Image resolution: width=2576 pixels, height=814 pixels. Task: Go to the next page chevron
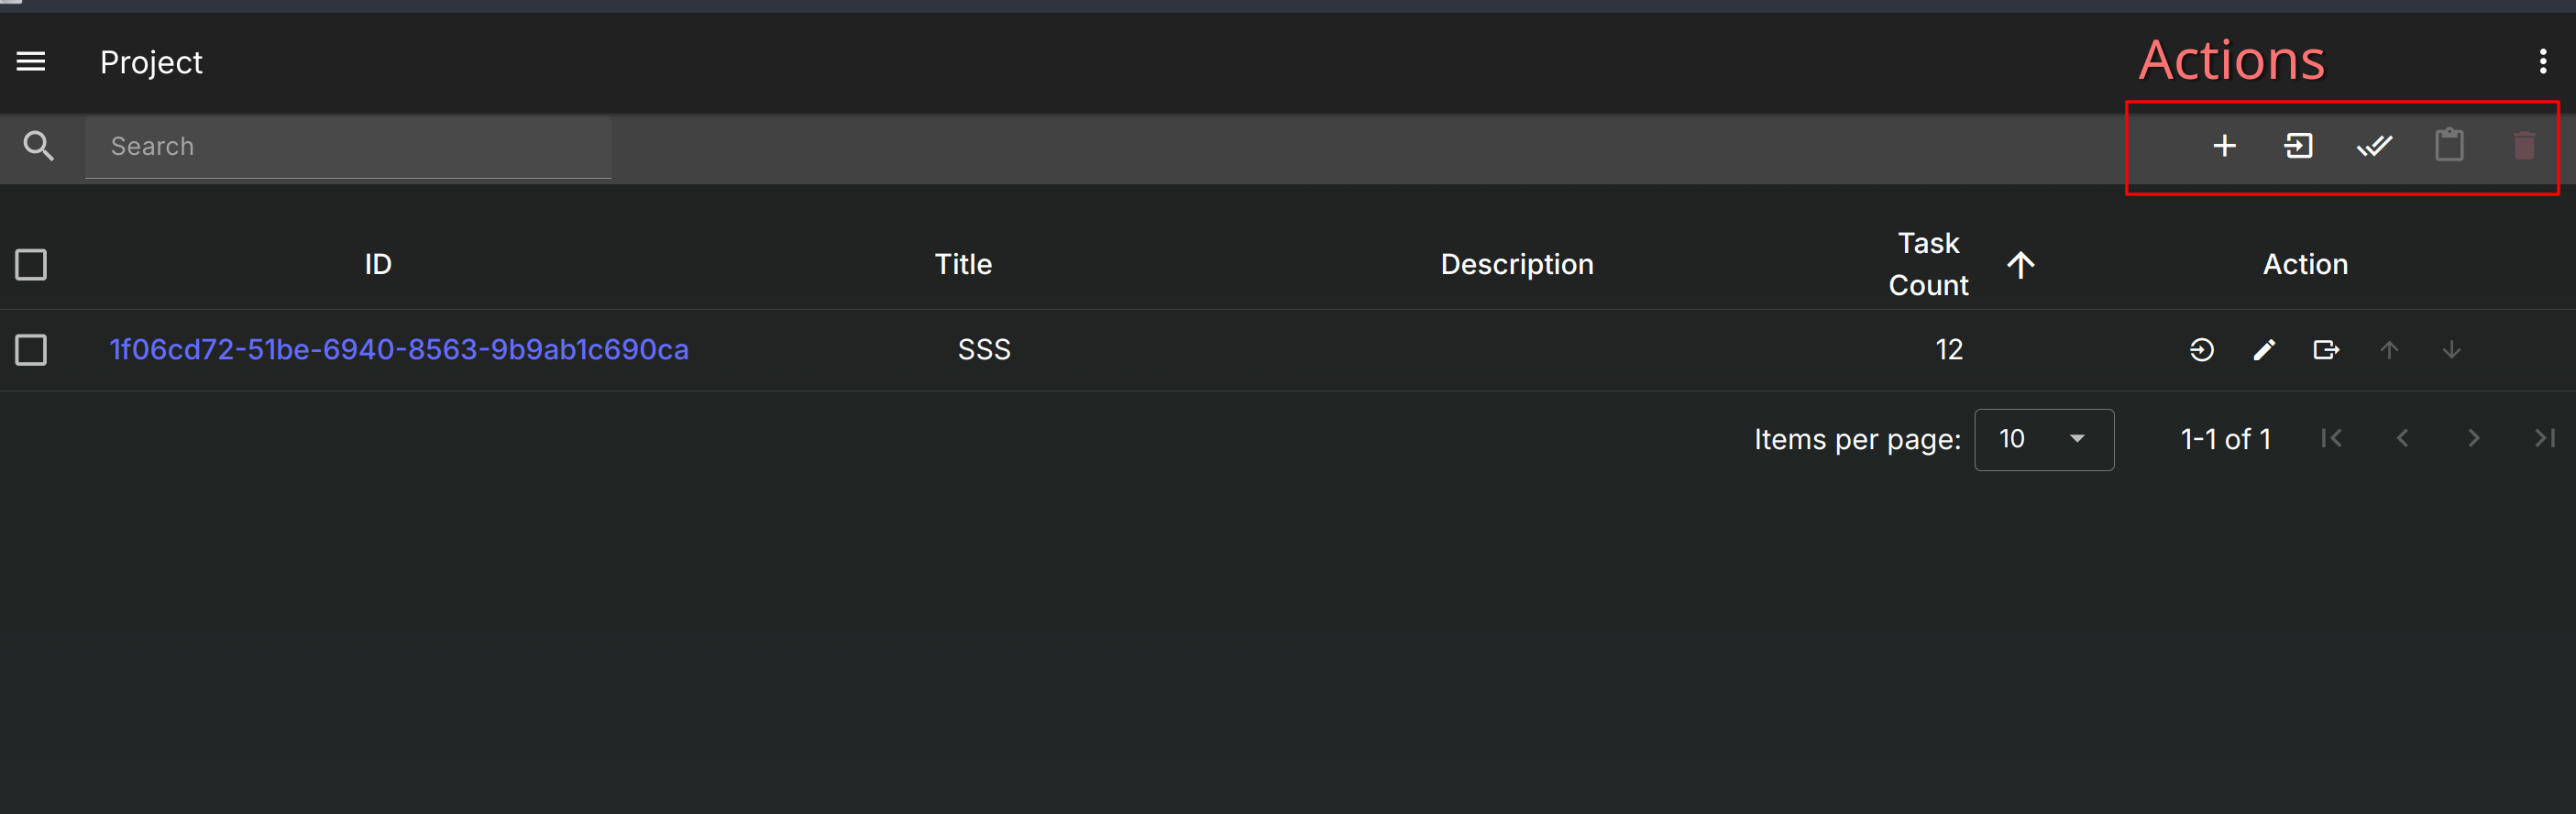point(2473,439)
